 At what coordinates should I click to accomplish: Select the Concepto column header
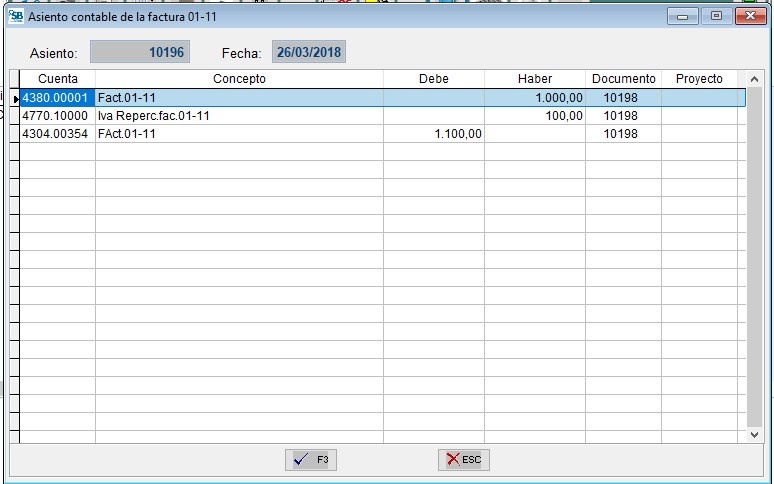coord(239,79)
